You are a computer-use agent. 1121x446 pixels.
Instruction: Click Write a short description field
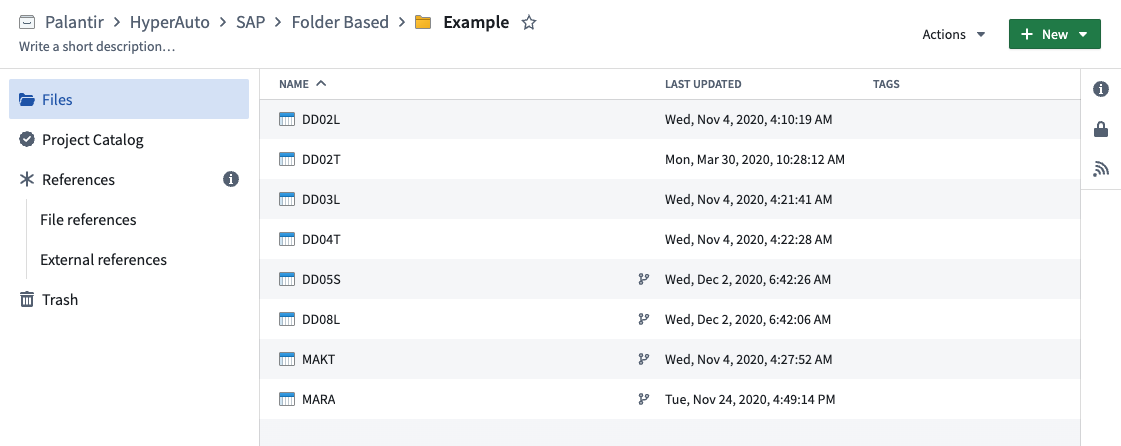pos(97,46)
